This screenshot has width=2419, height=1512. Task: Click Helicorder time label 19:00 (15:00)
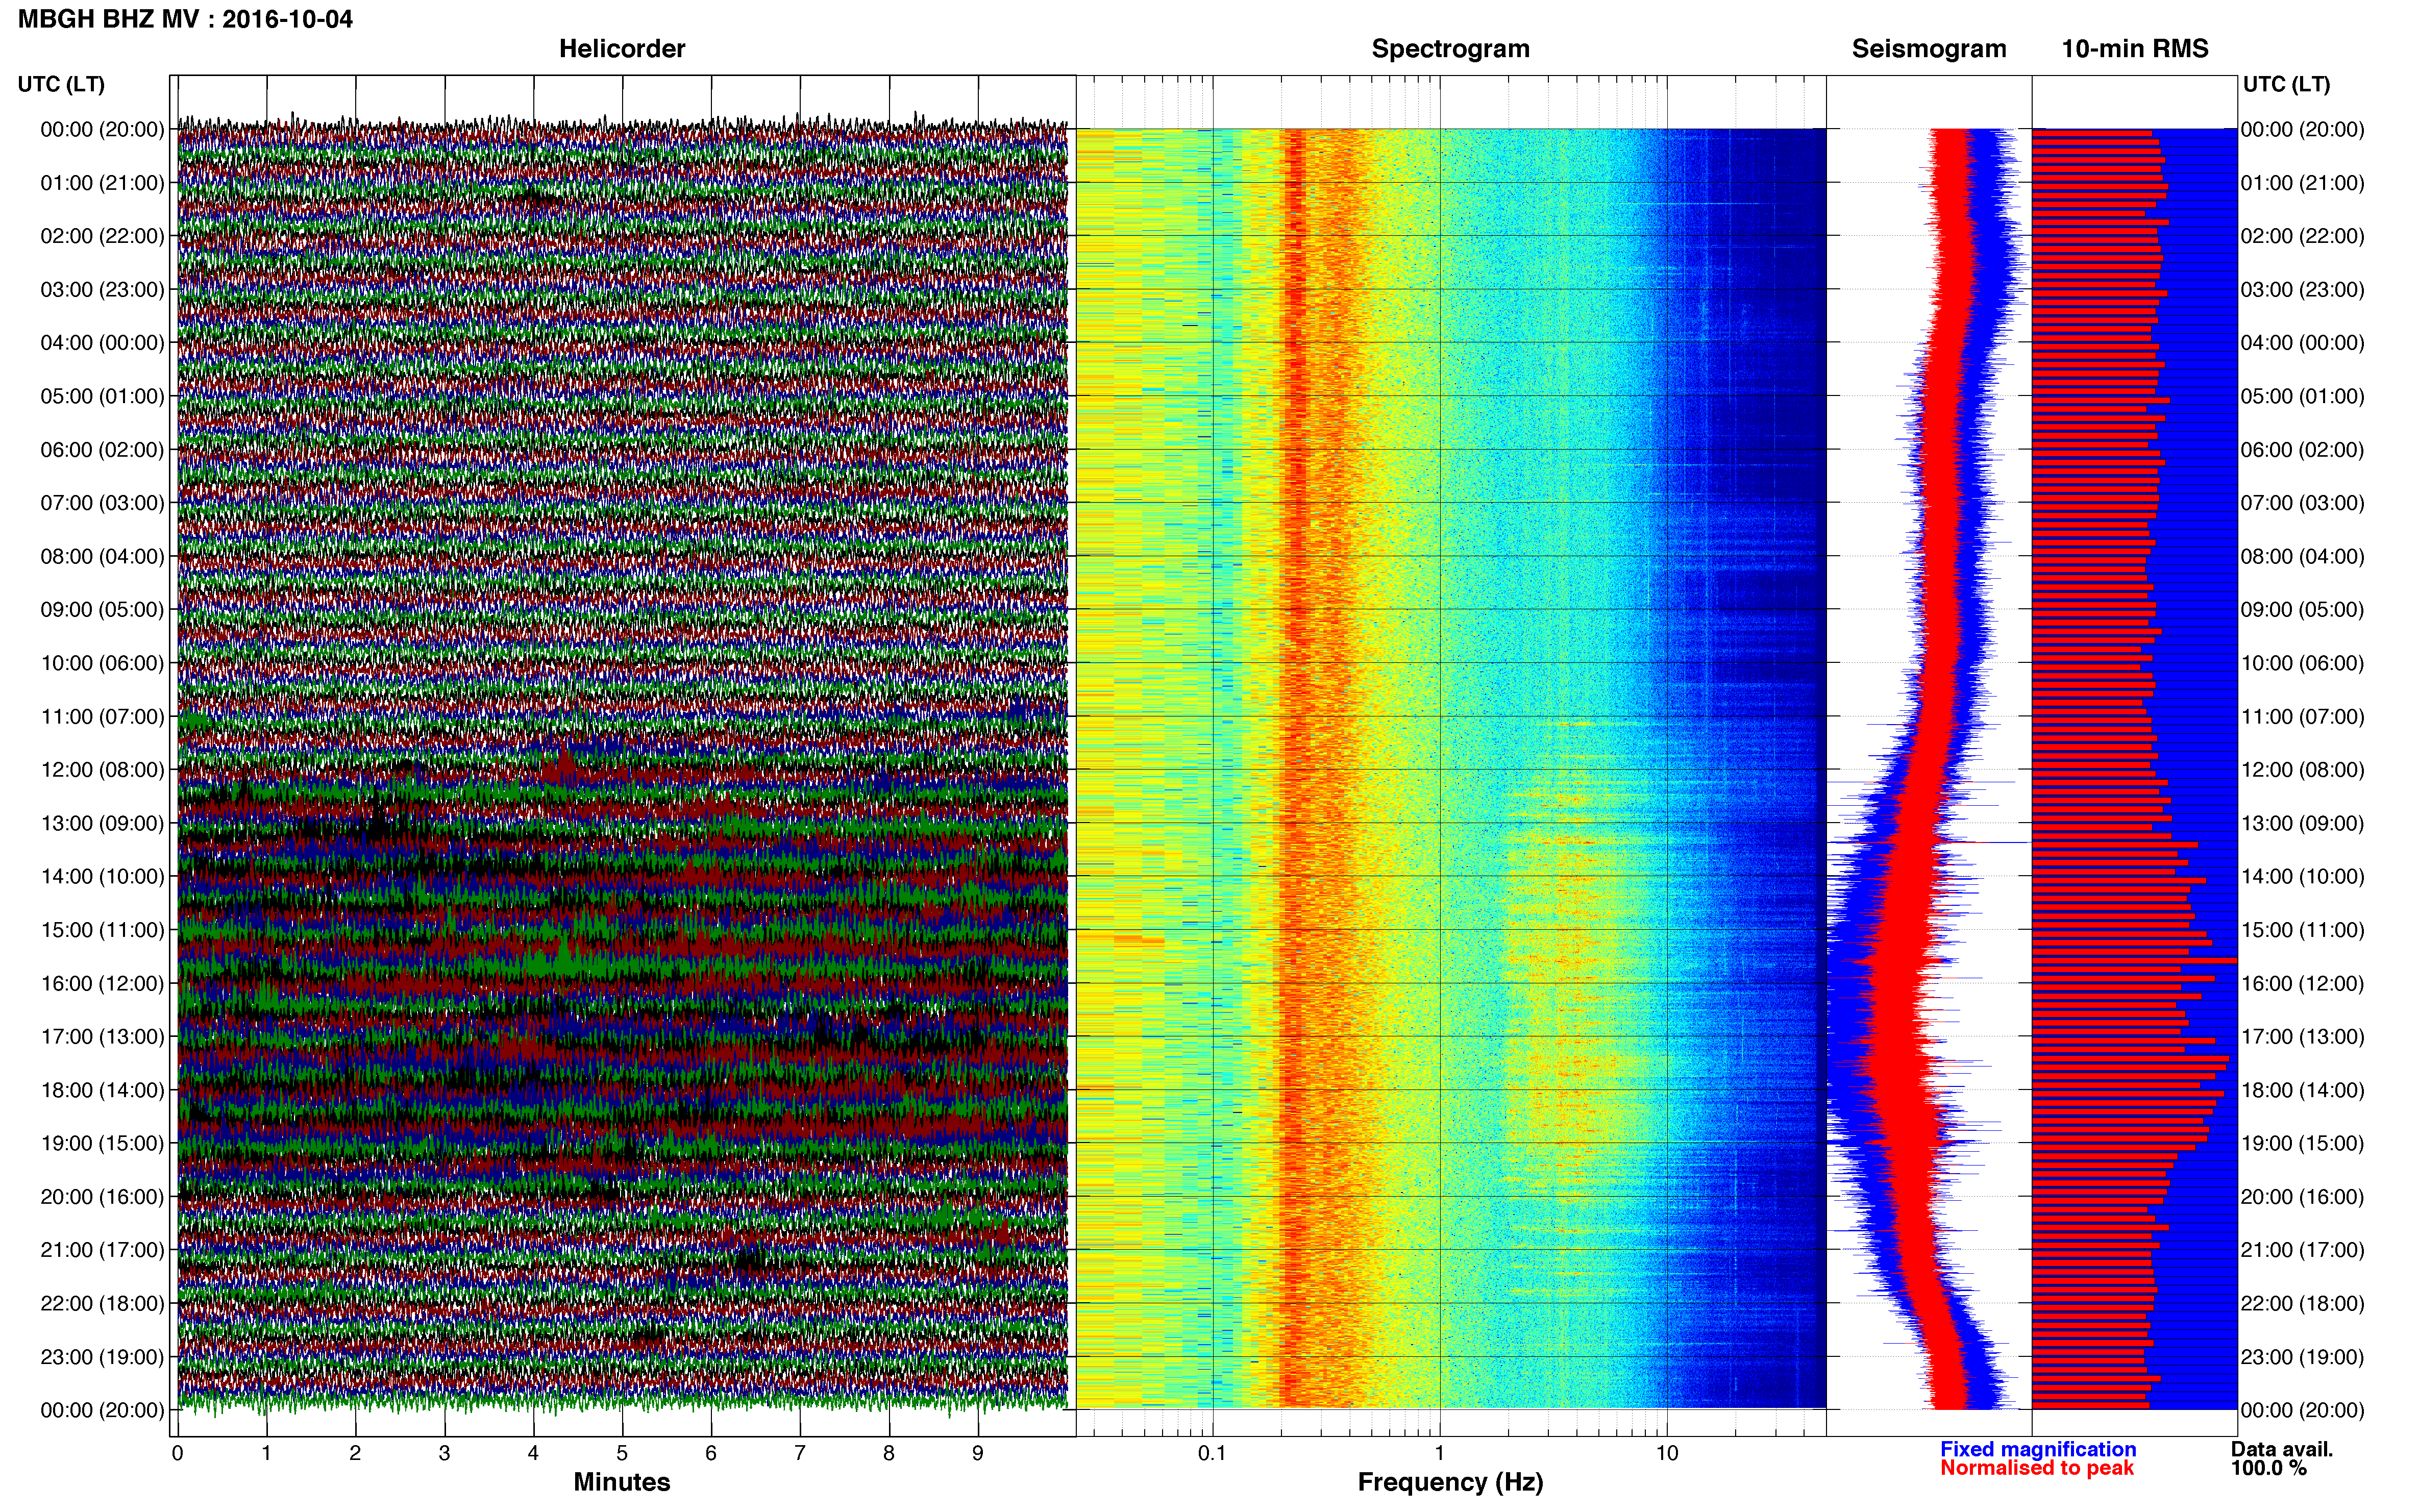(x=102, y=1143)
